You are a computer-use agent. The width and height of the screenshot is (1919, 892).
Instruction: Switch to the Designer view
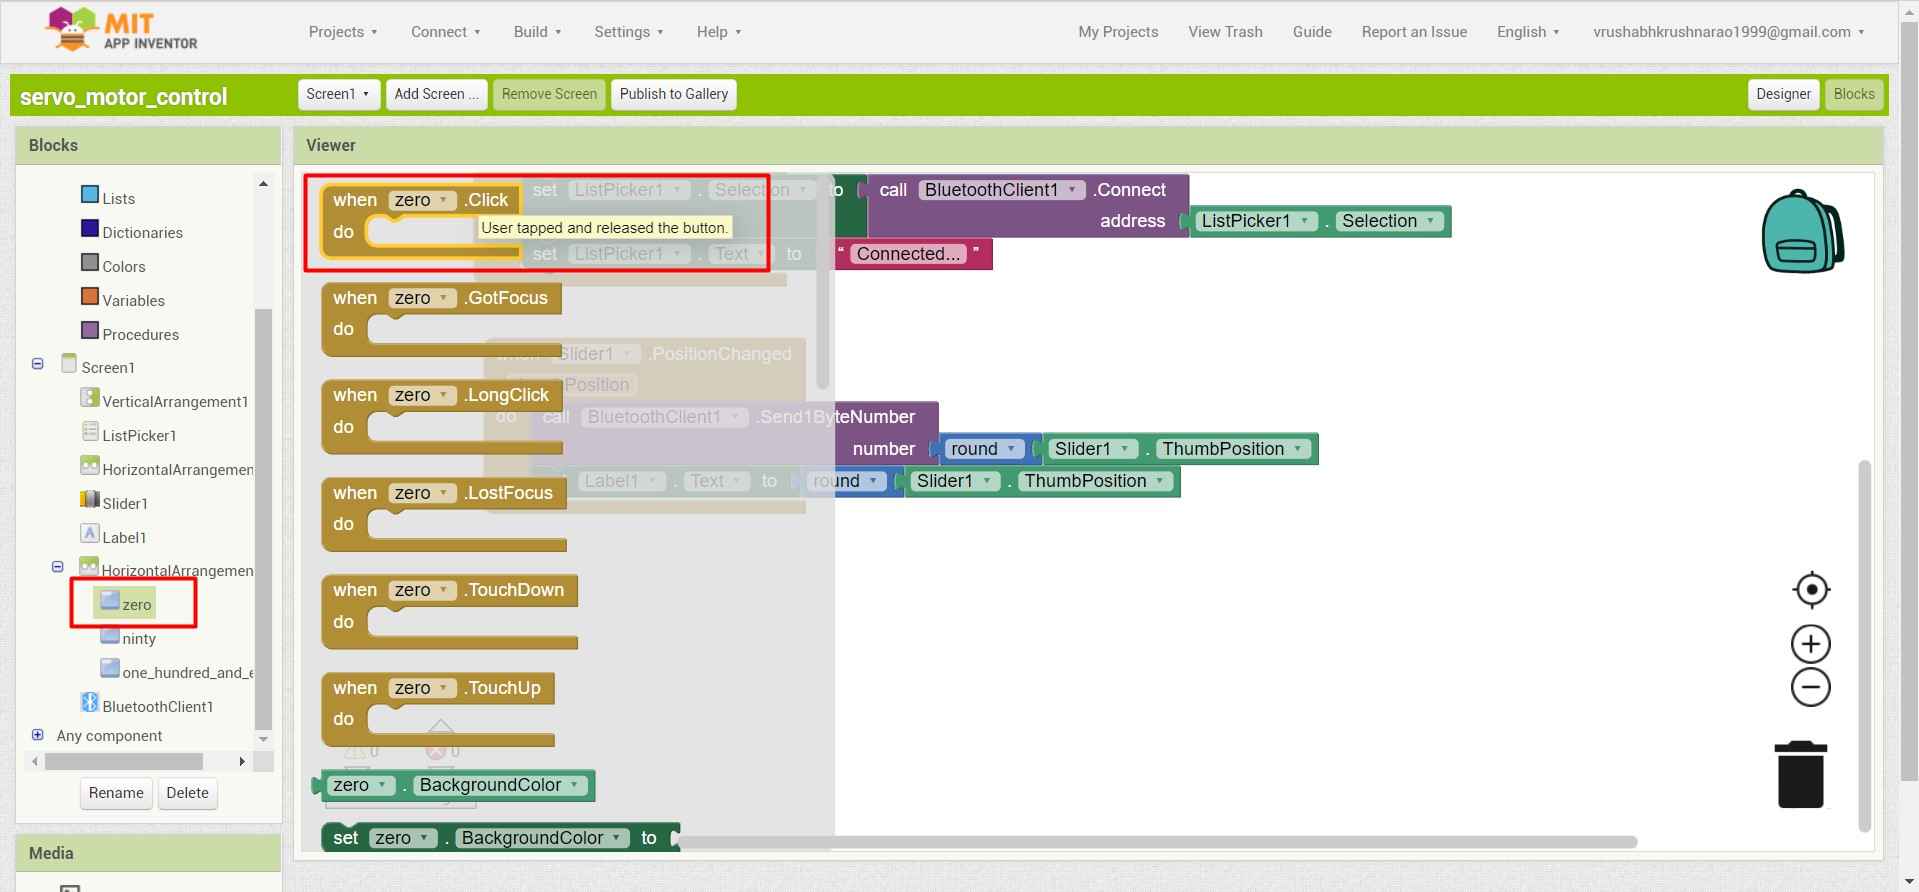pyautogui.click(x=1783, y=94)
